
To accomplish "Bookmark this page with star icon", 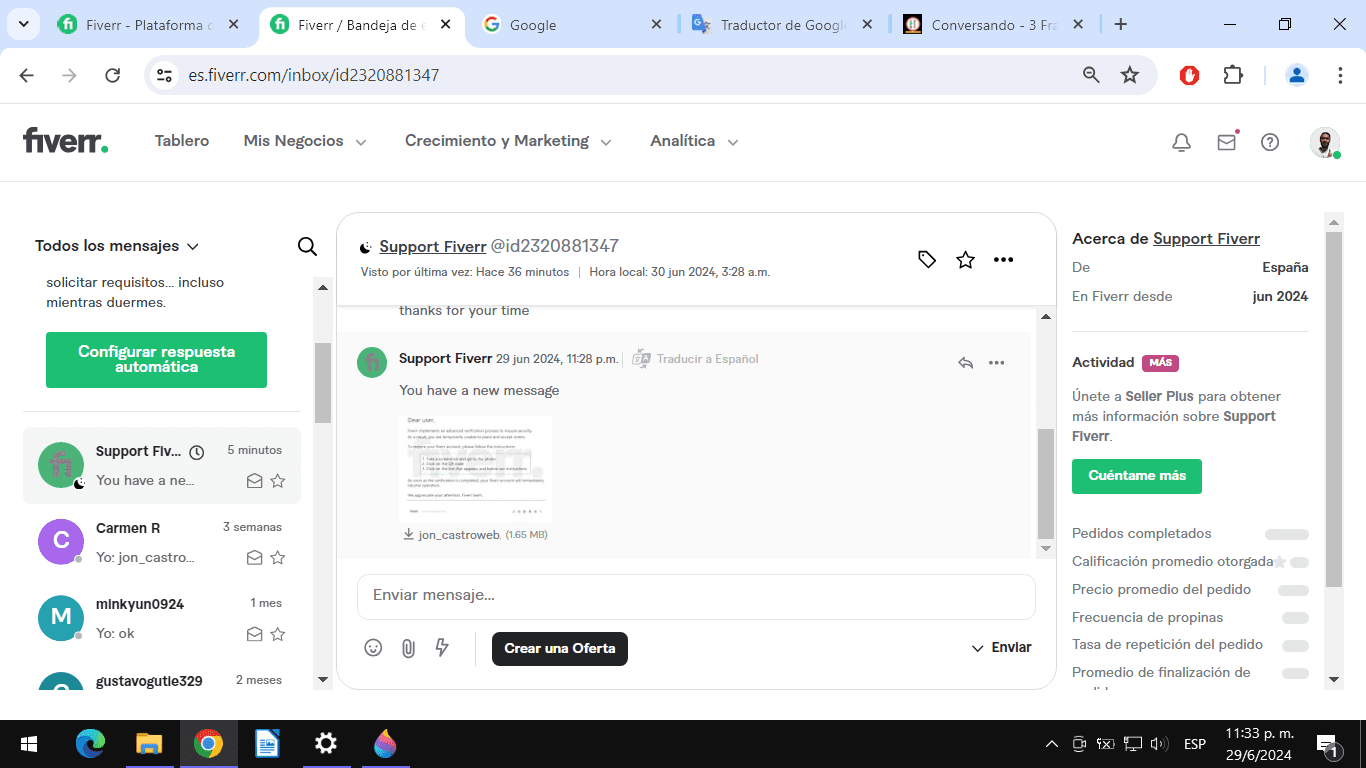I will pyautogui.click(x=1130, y=75).
